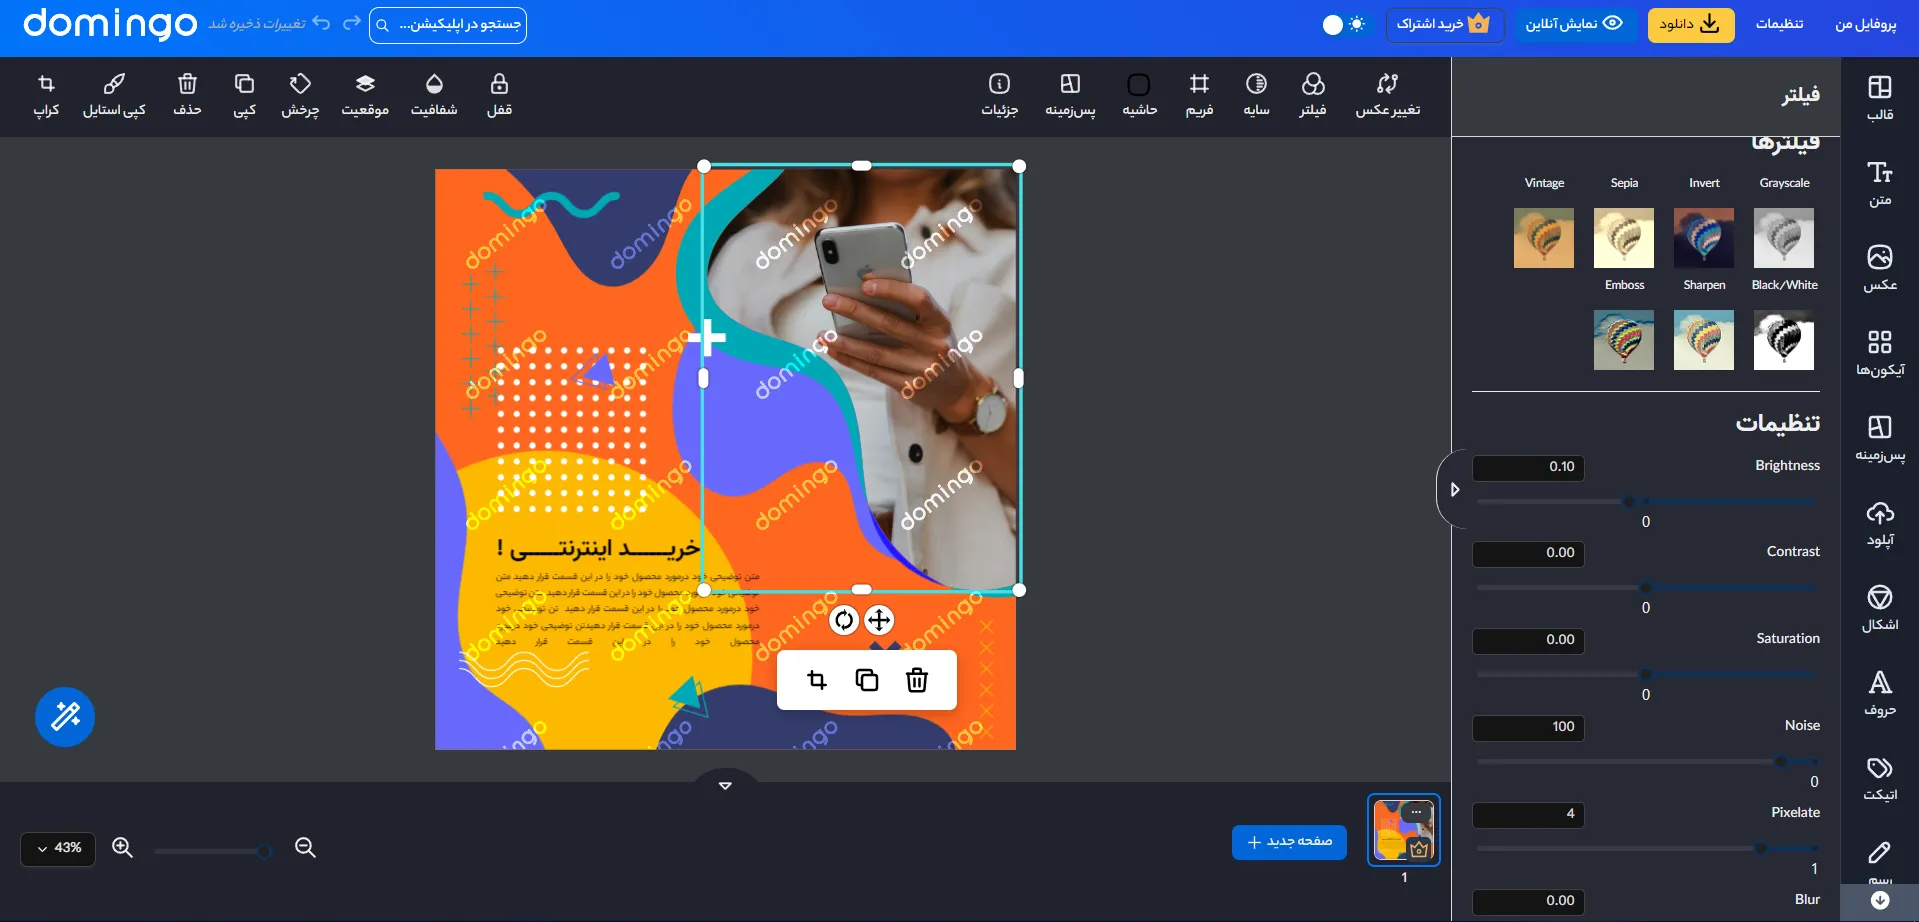The image size is (1919, 922).
Task: Open the Filter (فیلتر) tool in toolbar
Action: tap(1313, 96)
